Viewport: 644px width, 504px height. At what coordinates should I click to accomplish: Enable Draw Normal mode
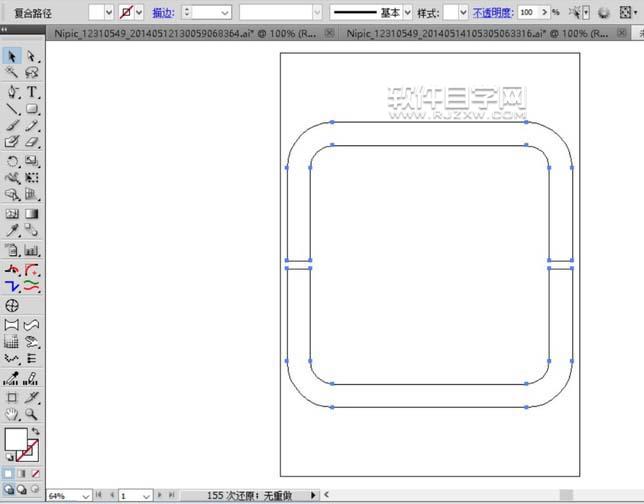point(9,489)
